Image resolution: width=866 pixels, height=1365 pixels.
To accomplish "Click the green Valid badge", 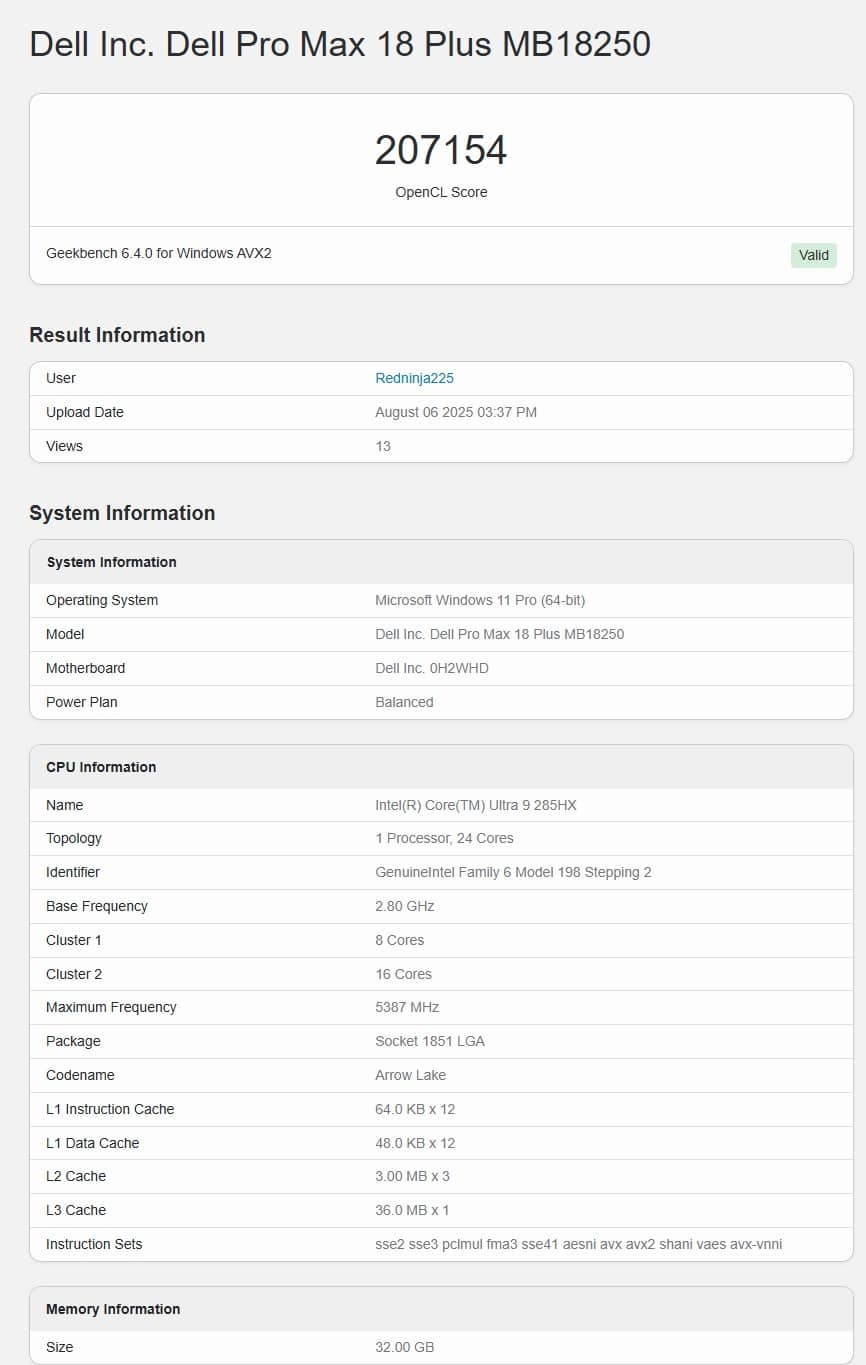I will coord(814,255).
